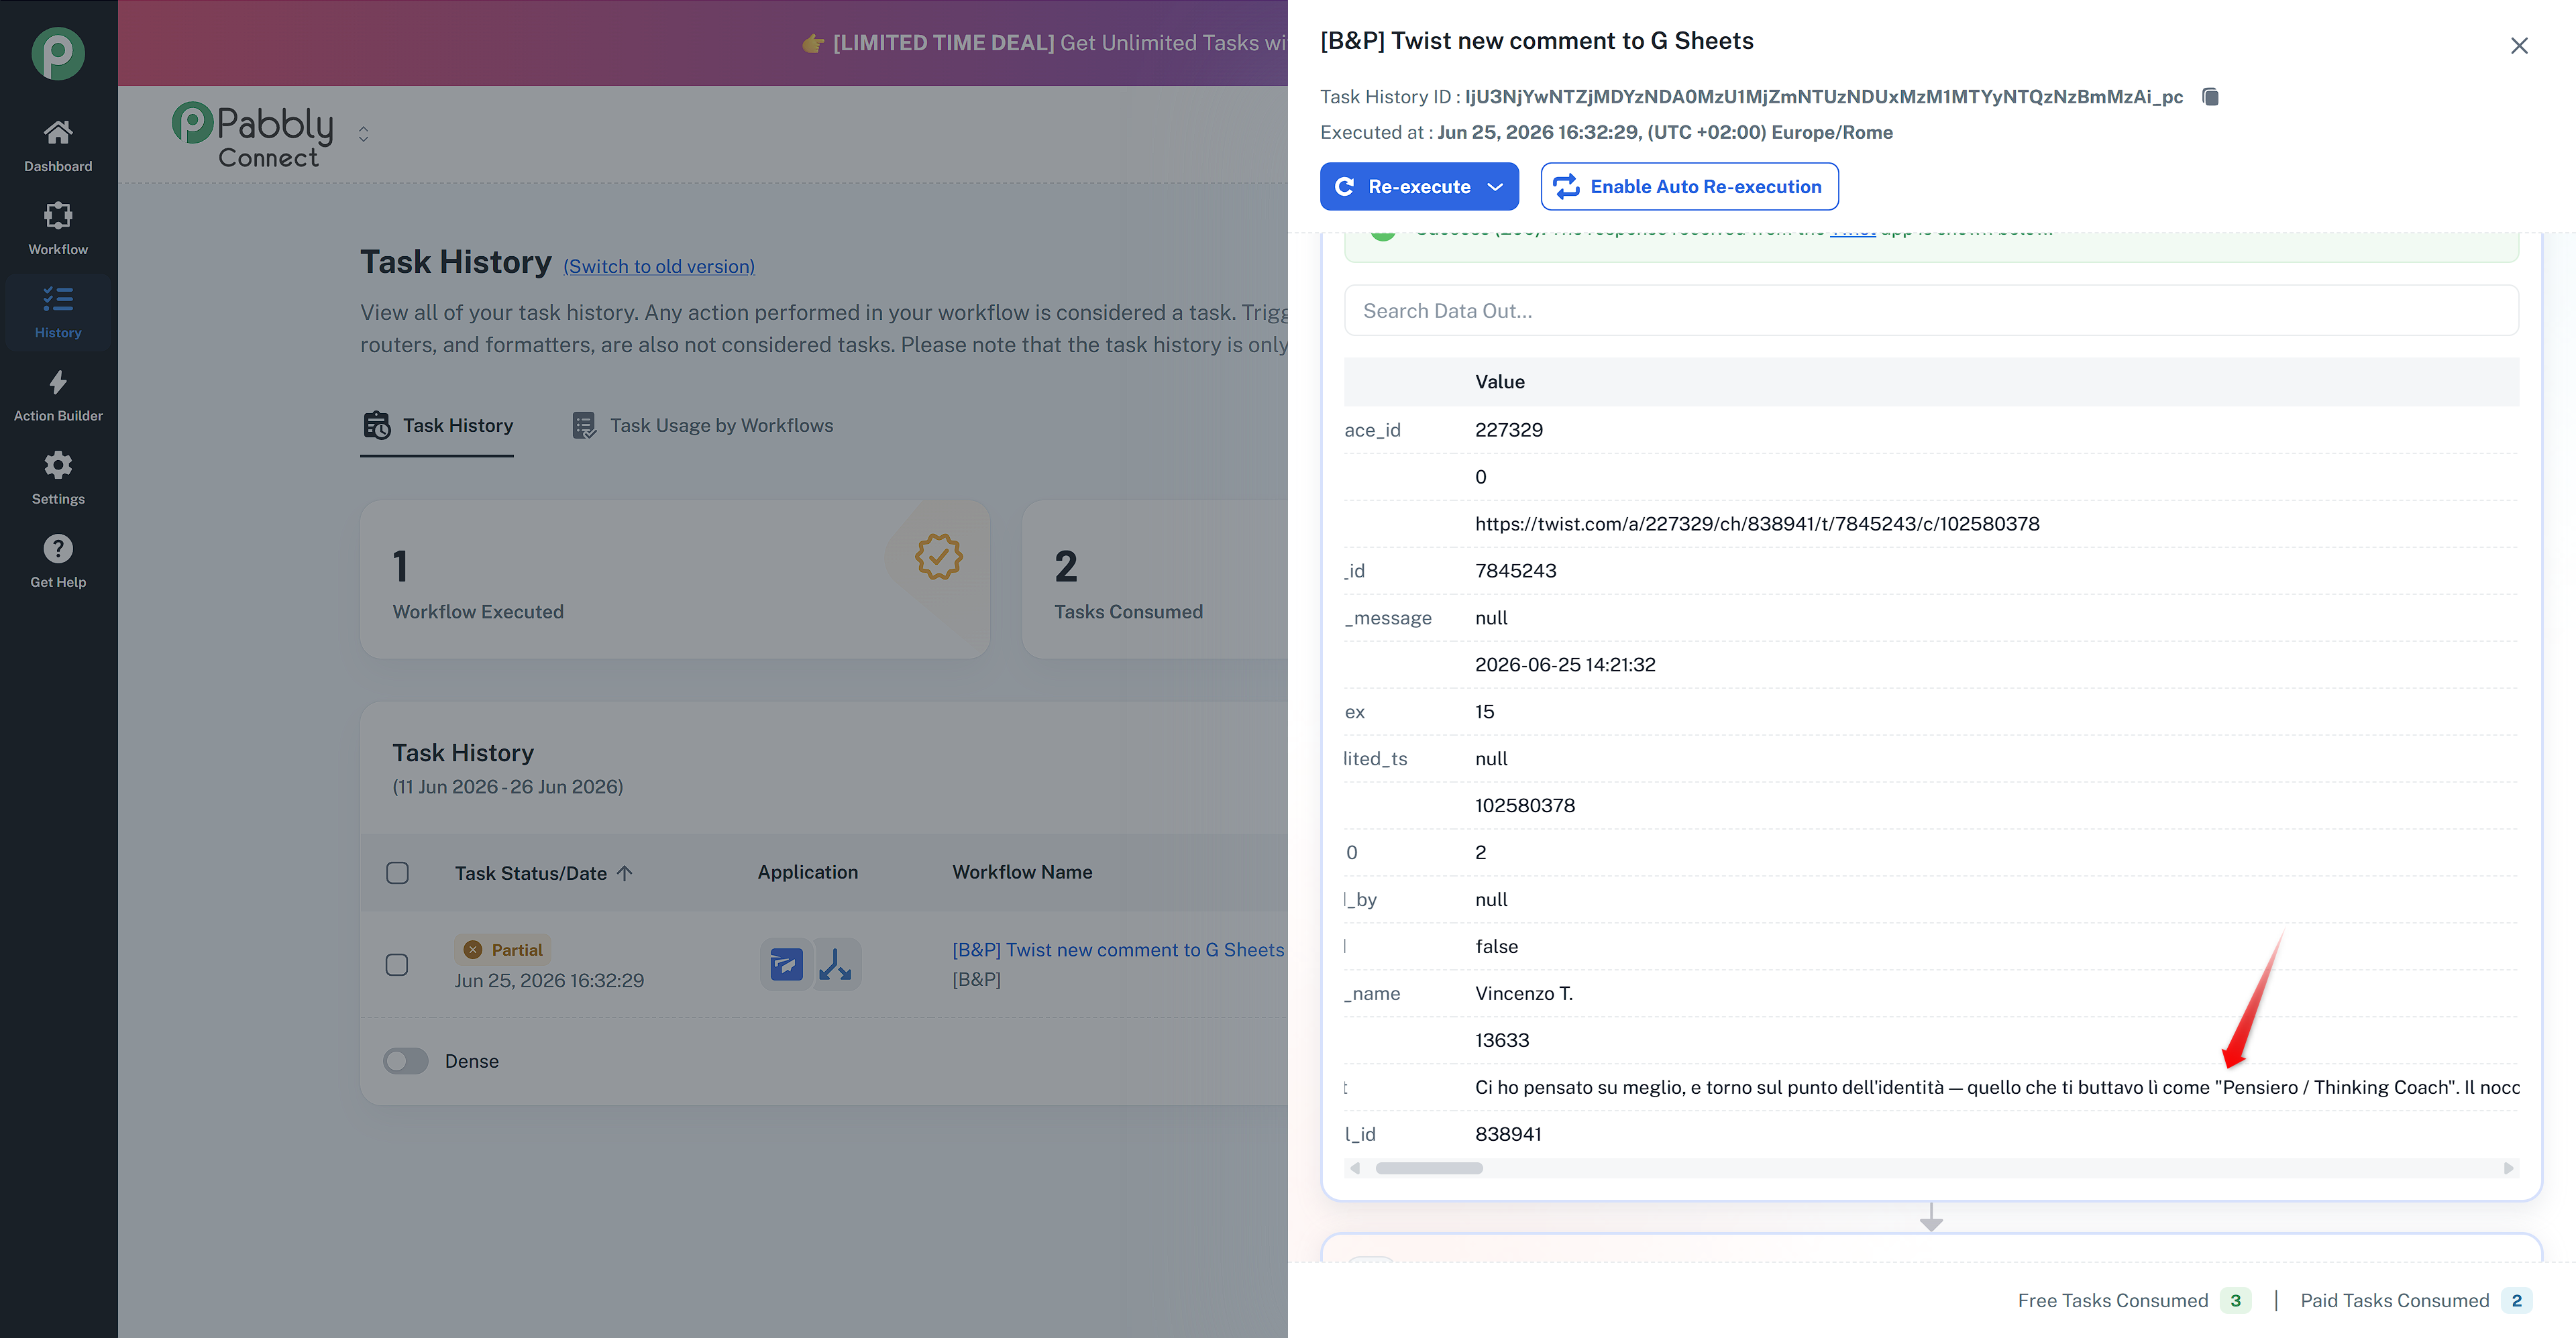Check the Partial task row checkbox
The height and width of the screenshot is (1338, 2576).
397,965
